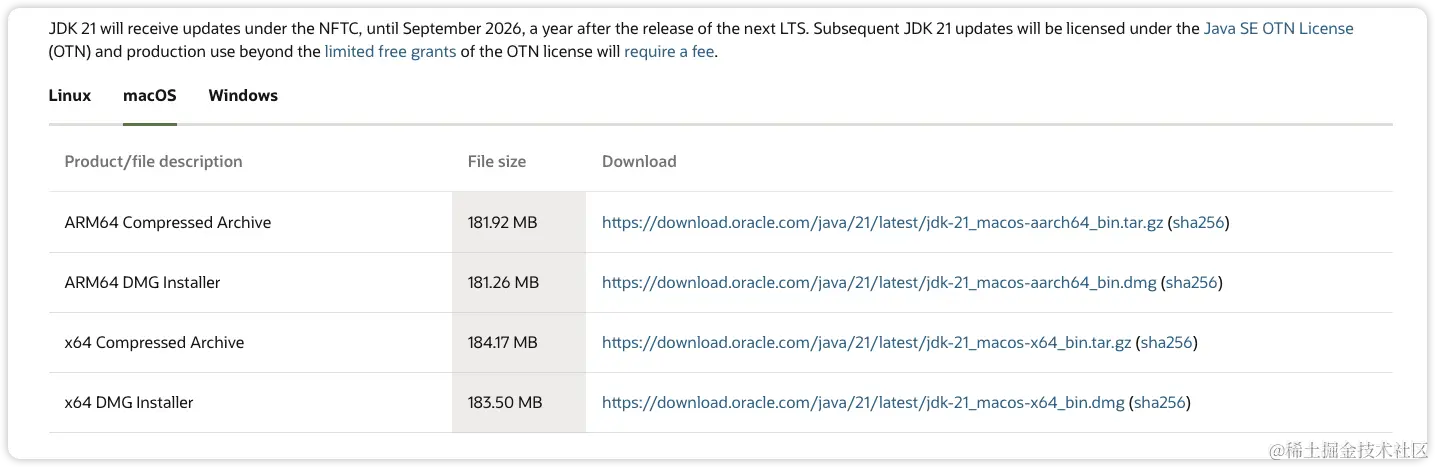Image resolution: width=1435 pixels, height=467 pixels.
Task: Click the x64 DMG Installer row label
Action: [x=129, y=403]
